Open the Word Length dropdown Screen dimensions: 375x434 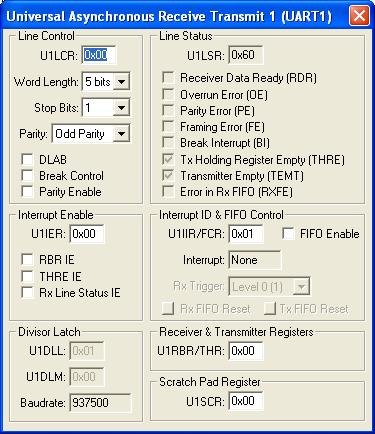[x=121, y=82]
